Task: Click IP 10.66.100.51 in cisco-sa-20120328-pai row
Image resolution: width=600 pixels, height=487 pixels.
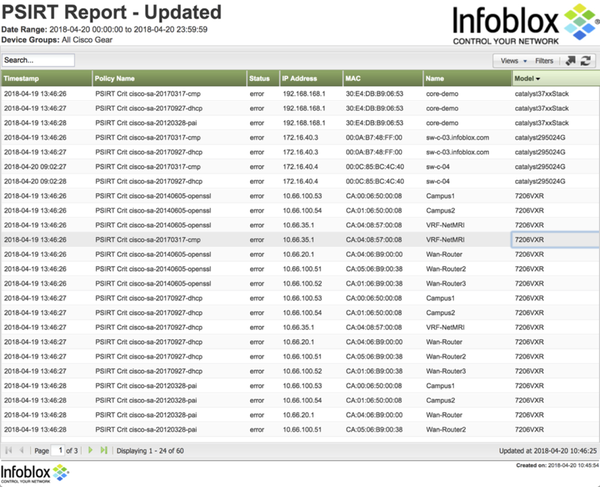Action: (x=302, y=430)
